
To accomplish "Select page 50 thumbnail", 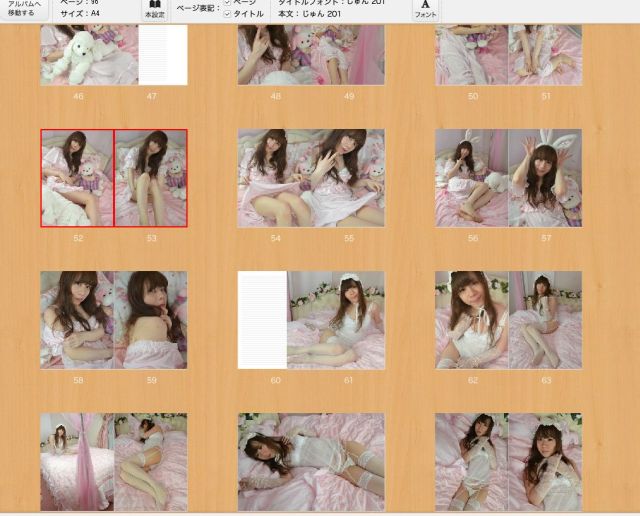I will pos(471,55).
